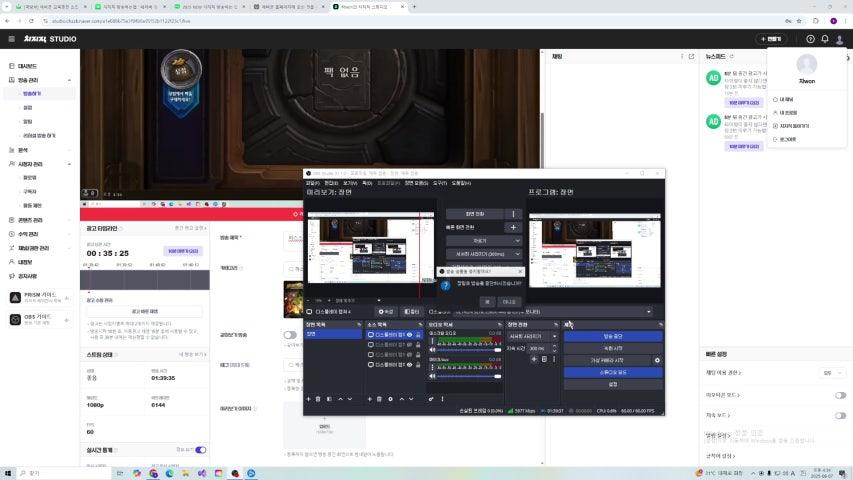Open OBS source properties gear in source toolbar
This screenshot has width=853, height=480.
point(390,399)
